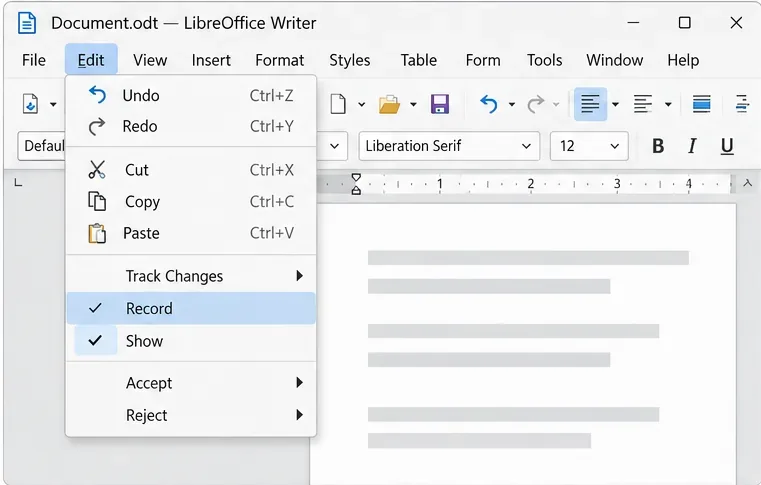Click the template document icon at the toolbar's left
The height and width of the screenshot is (485, 761).
click(31, 104)
